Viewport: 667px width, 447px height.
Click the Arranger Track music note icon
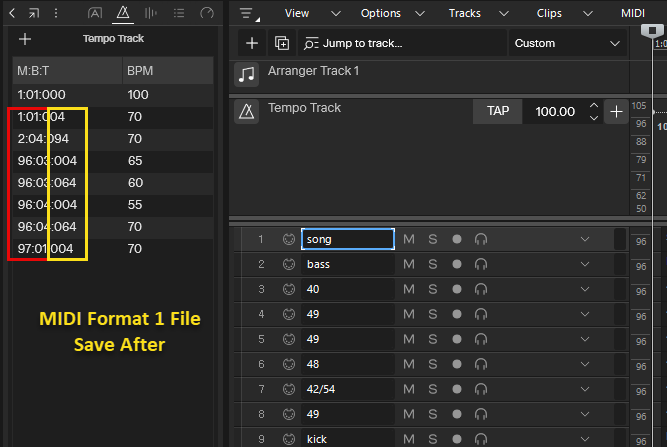(247, 75)
